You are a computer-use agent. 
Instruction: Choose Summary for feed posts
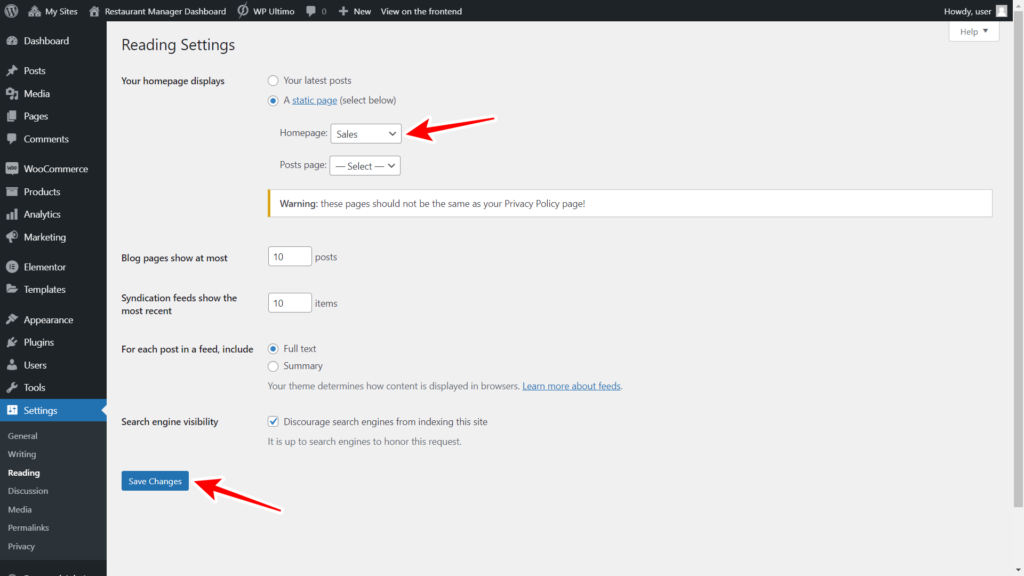coord(272,367)
